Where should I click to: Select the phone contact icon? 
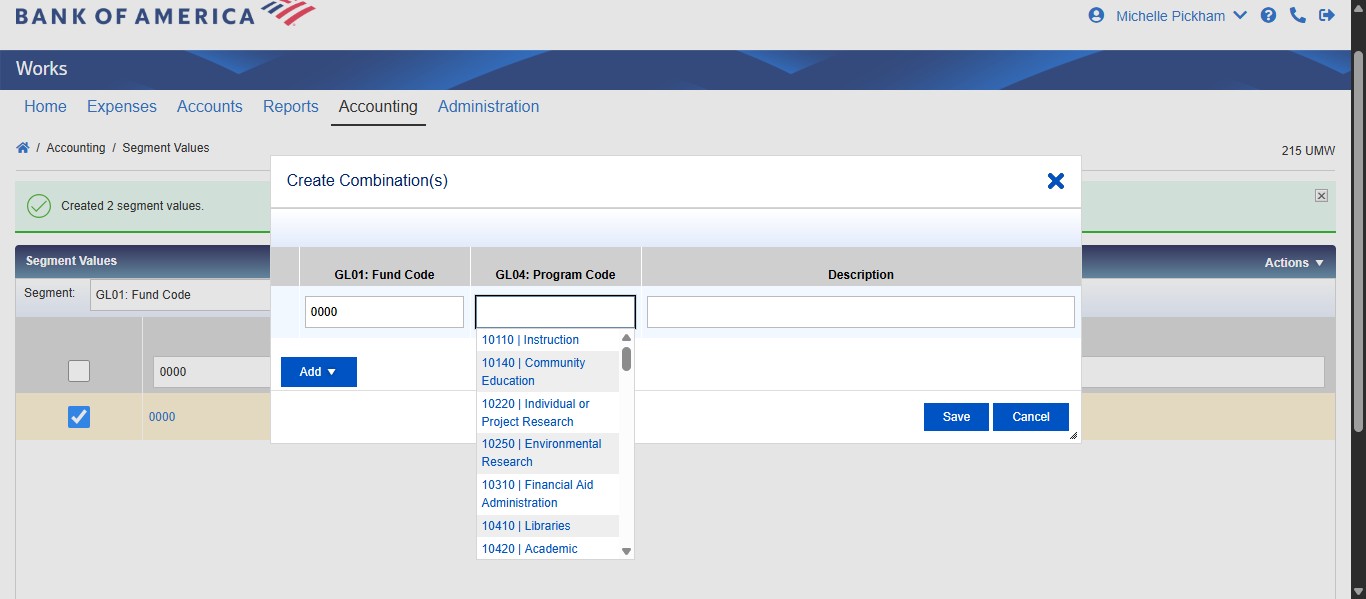click(x=1298, y=15)
